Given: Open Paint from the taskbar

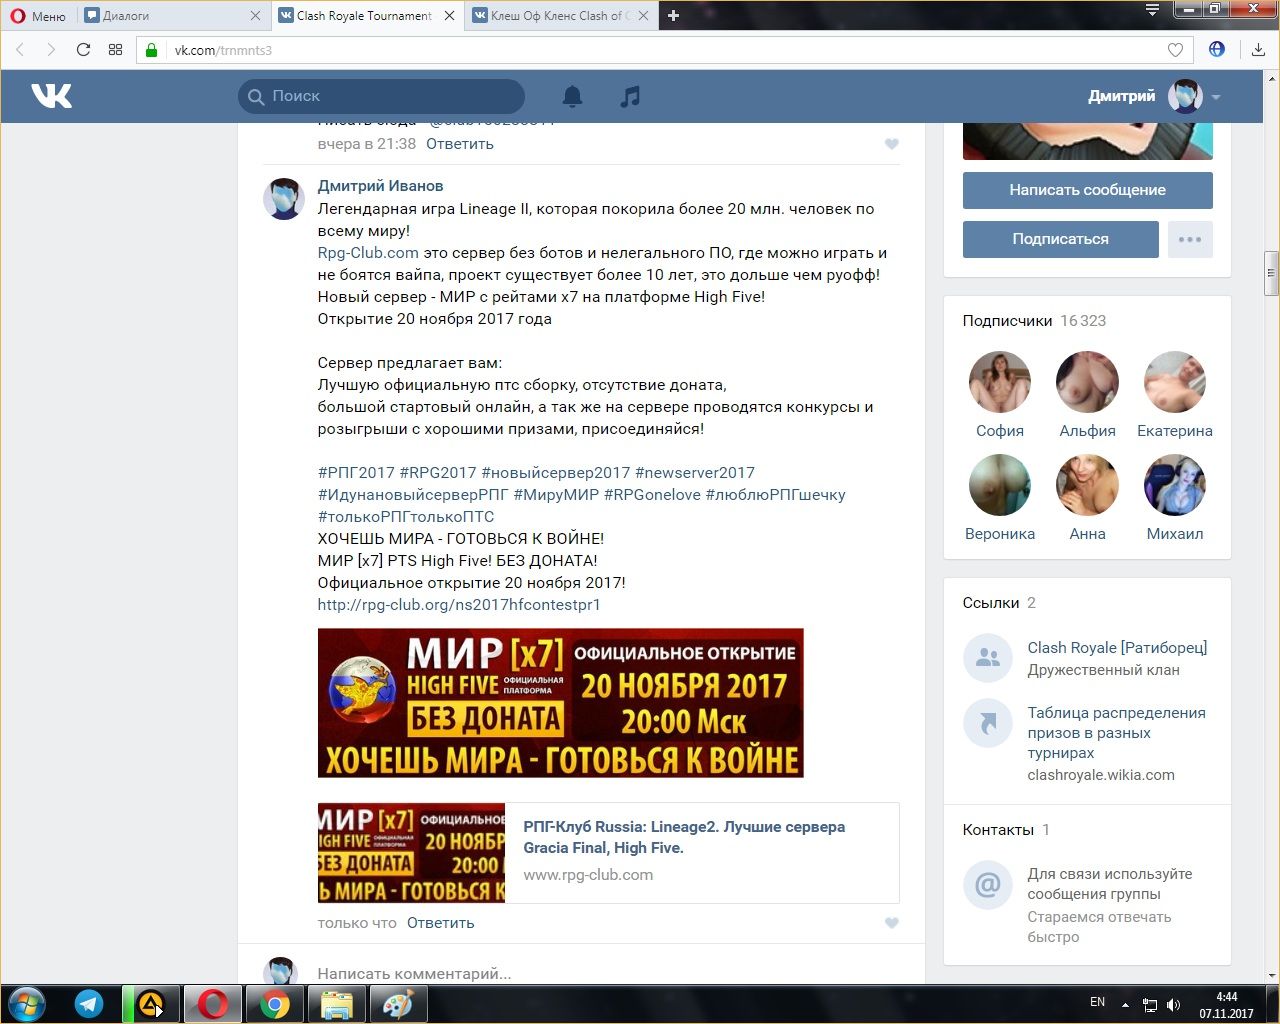Looking at the screenshot, I should [399, 1004].
